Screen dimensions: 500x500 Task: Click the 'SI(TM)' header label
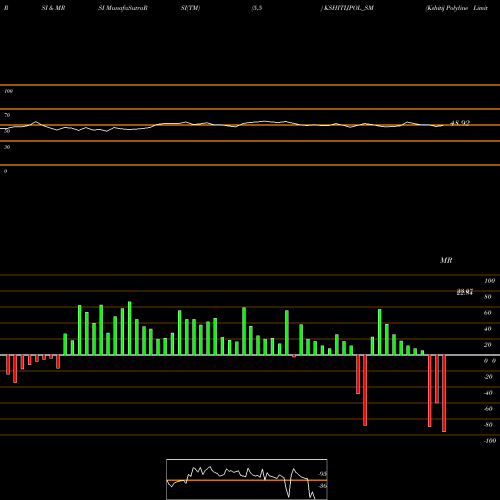(190, 8)
